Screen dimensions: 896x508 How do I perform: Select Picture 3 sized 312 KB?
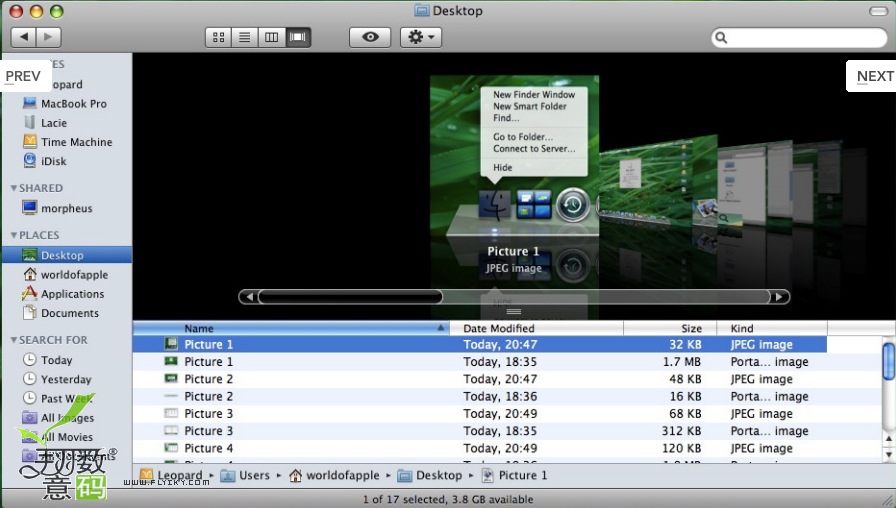click(x=507, y=430)
